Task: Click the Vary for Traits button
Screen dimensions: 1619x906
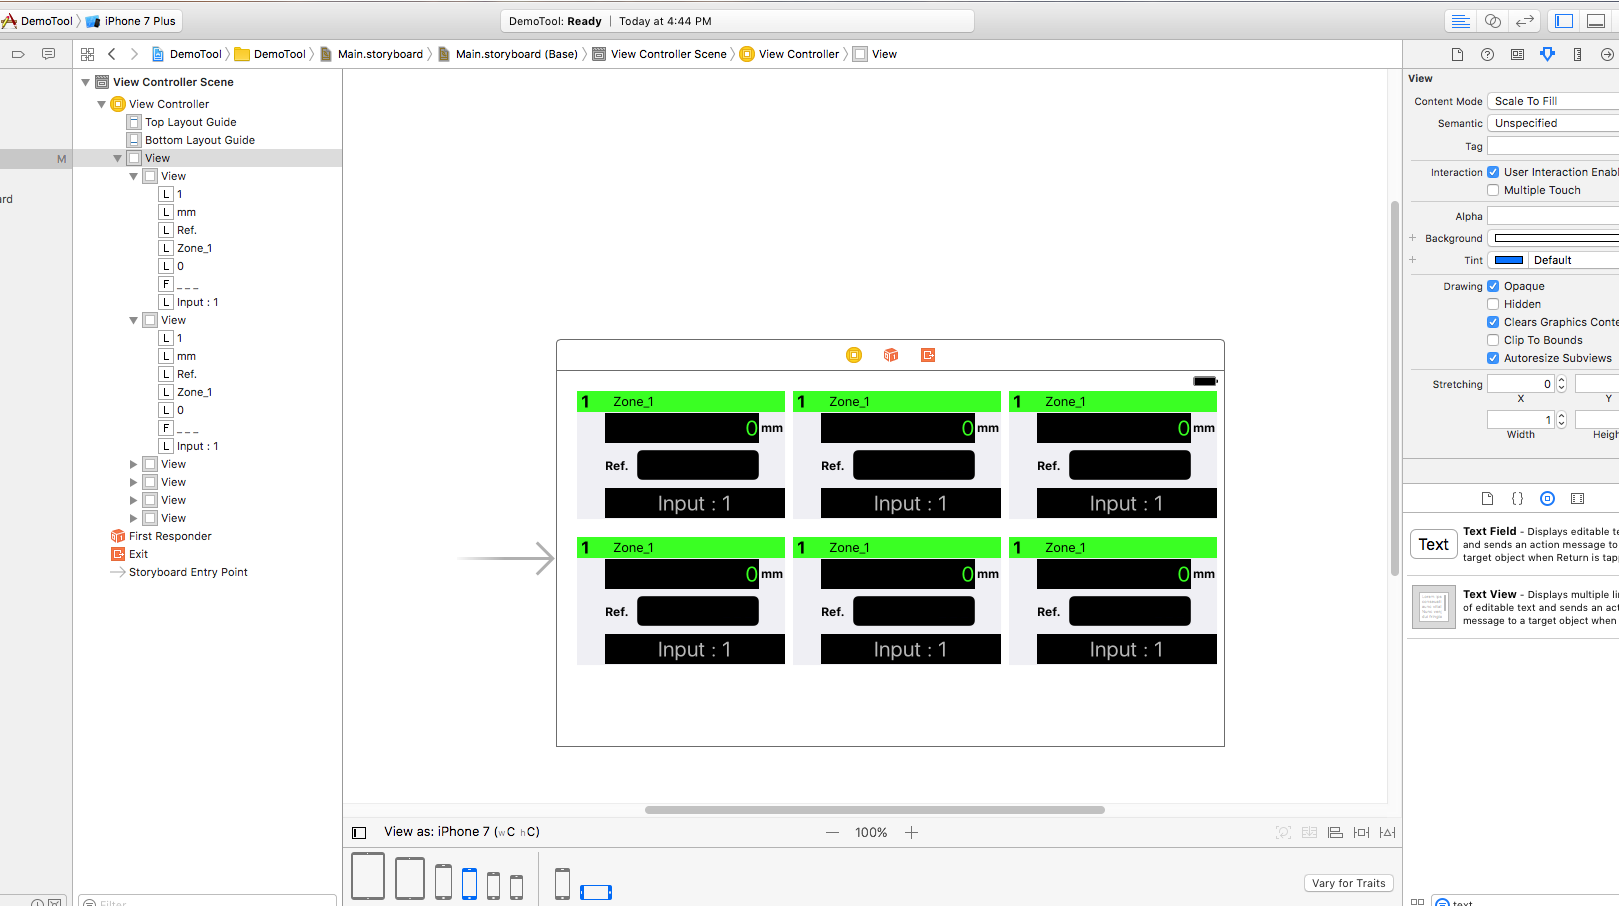Action: (1349, 883)
